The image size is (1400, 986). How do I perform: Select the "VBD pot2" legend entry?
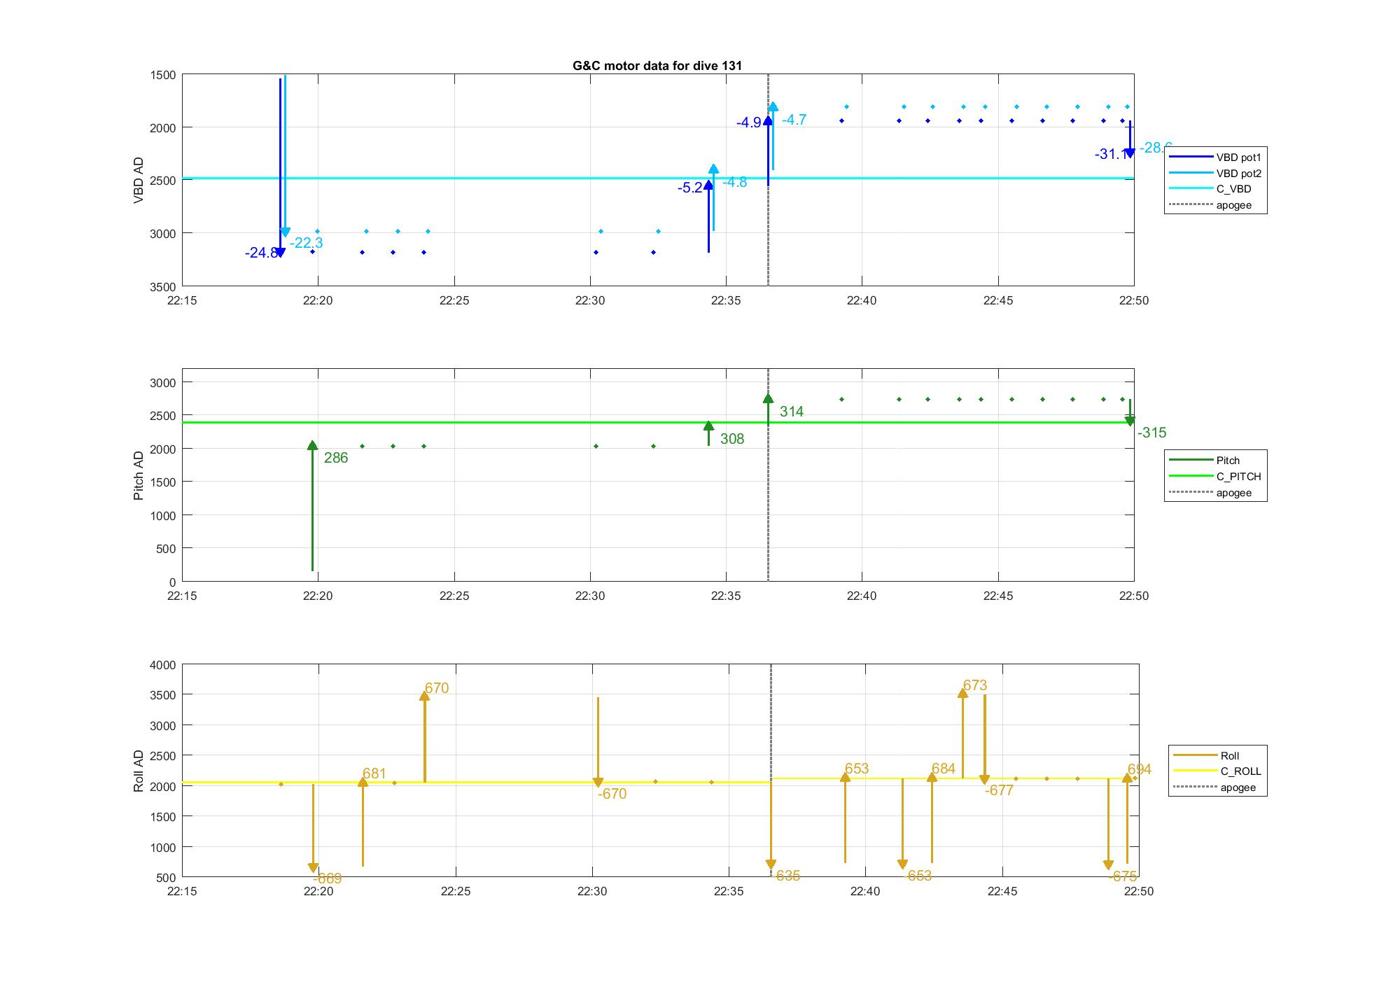[x=1215, y=173]
